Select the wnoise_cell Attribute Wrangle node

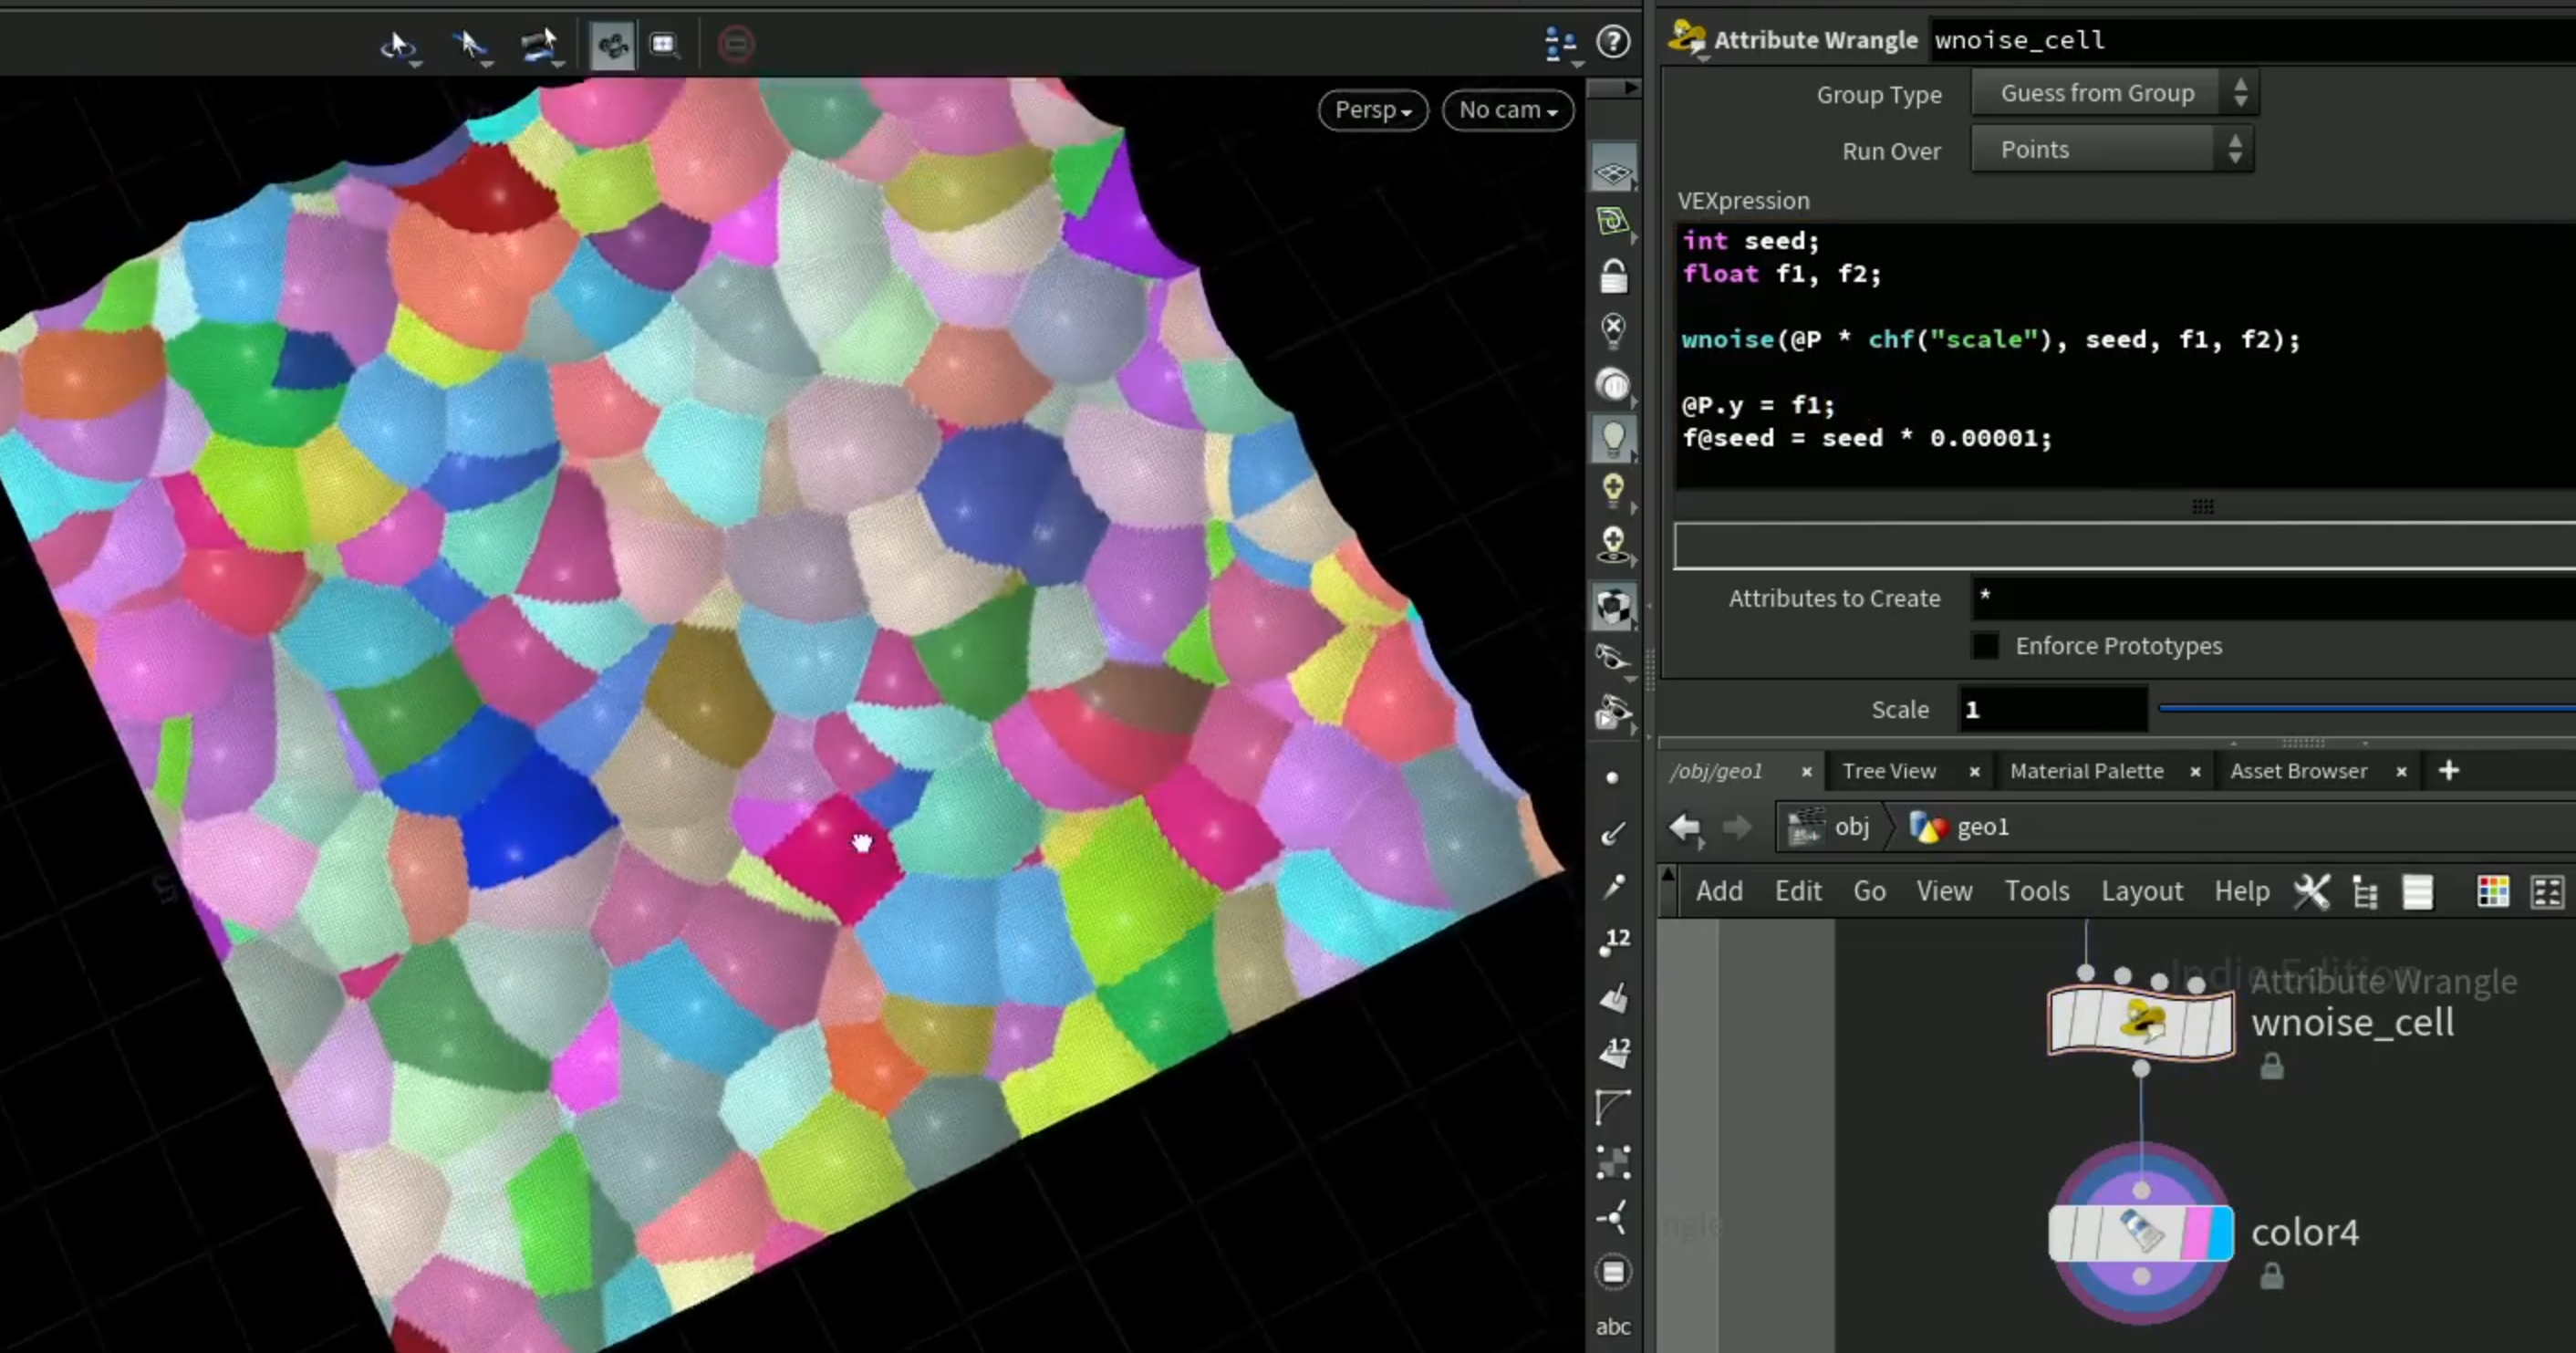coord(2139,1021)
